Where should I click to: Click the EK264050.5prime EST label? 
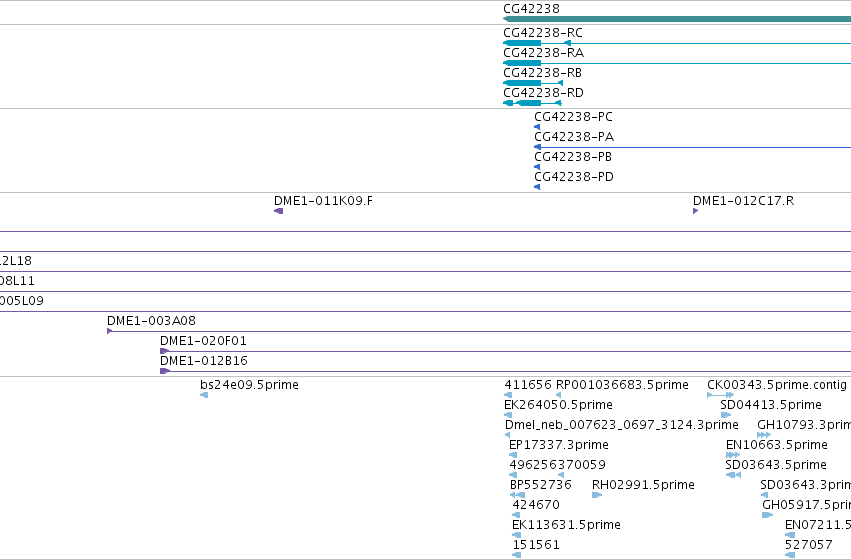click(x=558, y=405)
